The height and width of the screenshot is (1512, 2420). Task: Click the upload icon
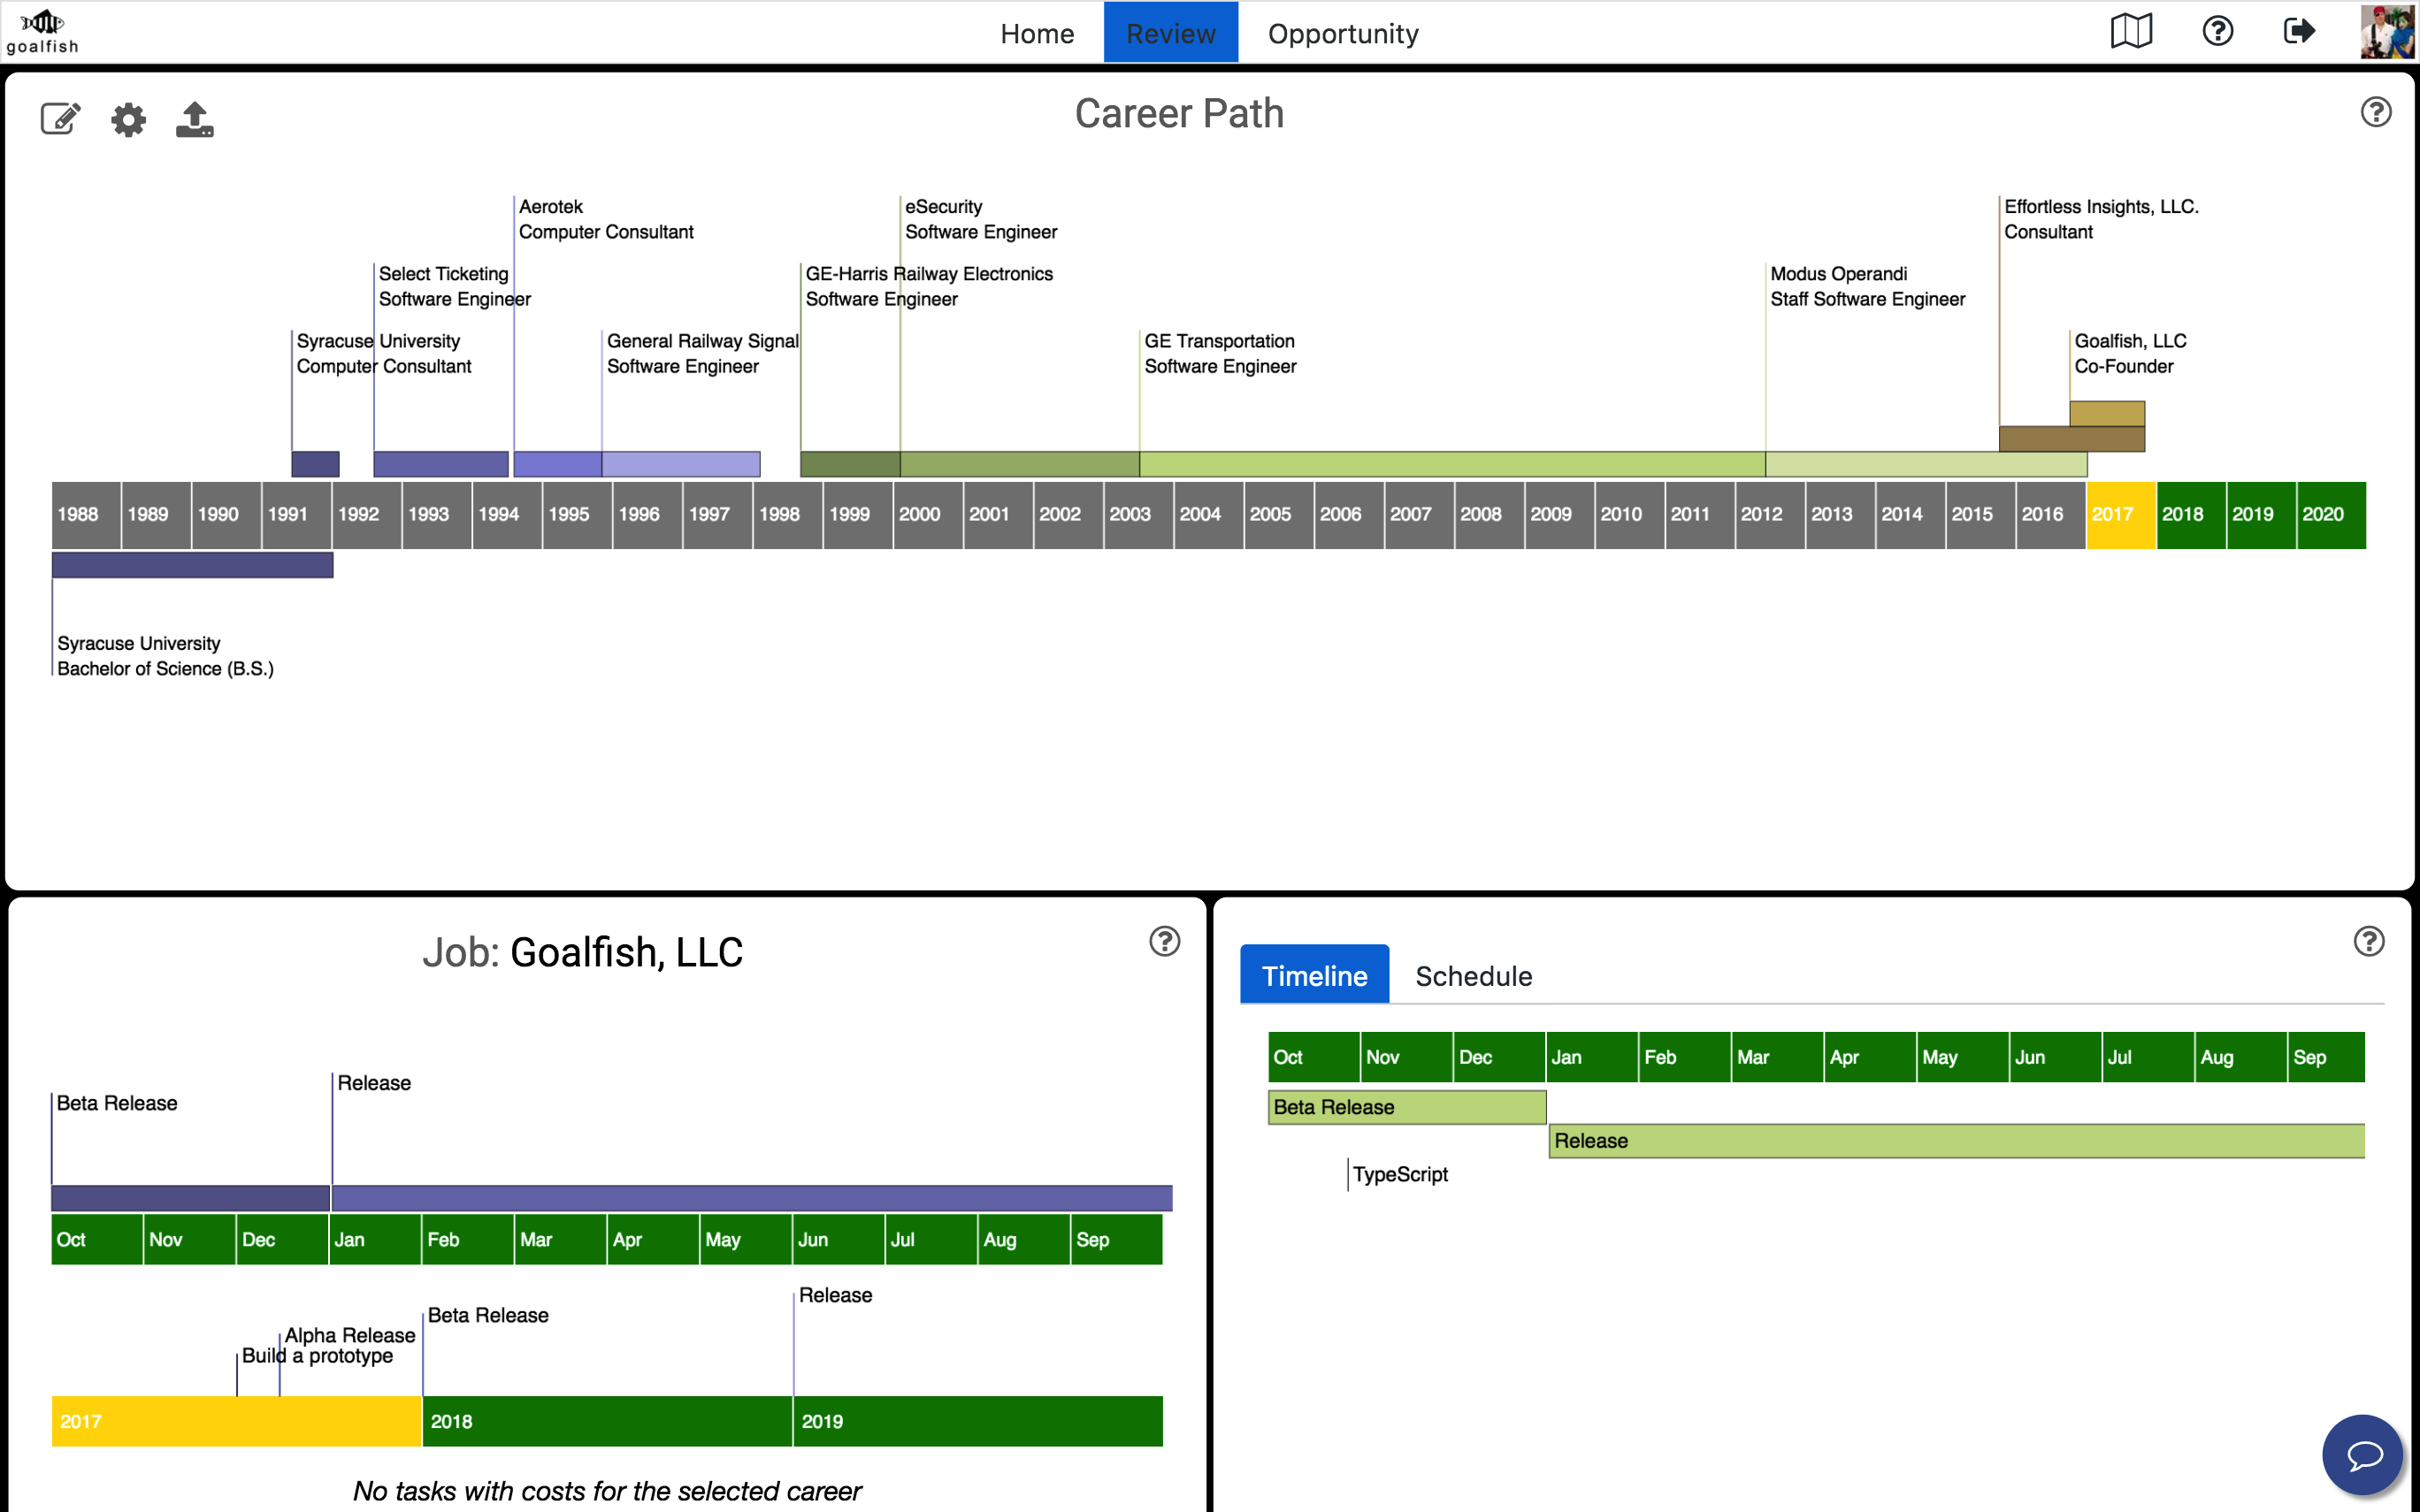[x=195, y=119]
